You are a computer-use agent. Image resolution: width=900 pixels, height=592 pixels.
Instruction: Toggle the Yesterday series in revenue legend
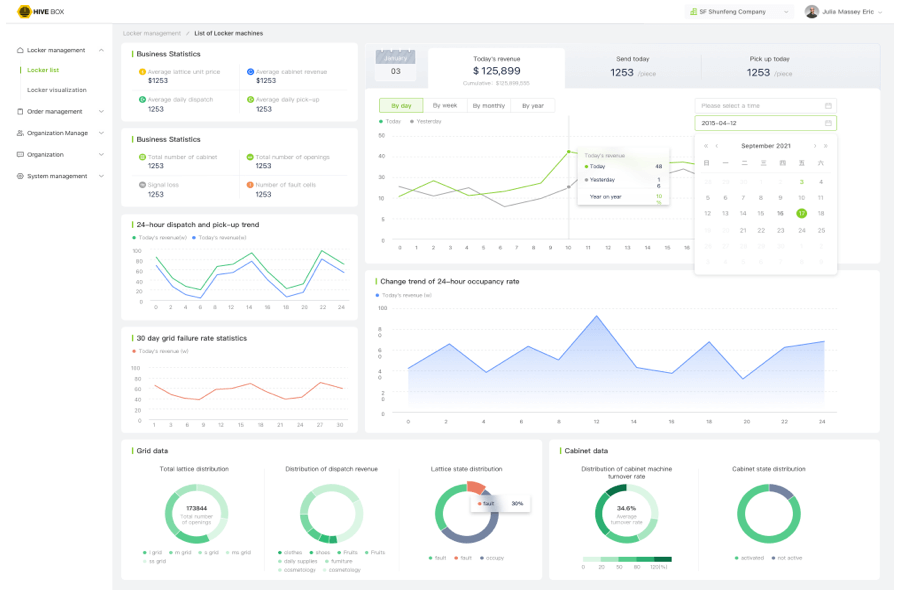click(x=428, y=121)
